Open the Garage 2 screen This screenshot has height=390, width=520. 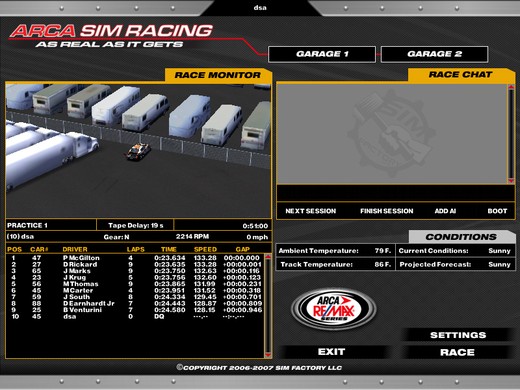(x=434, y=54)
